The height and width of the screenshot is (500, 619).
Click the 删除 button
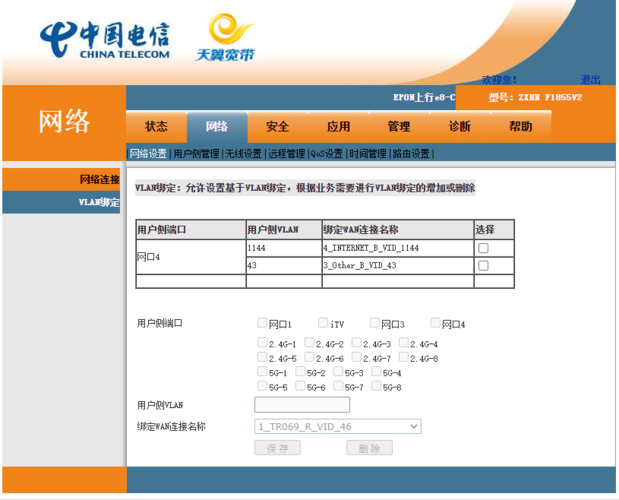(370, 448)
